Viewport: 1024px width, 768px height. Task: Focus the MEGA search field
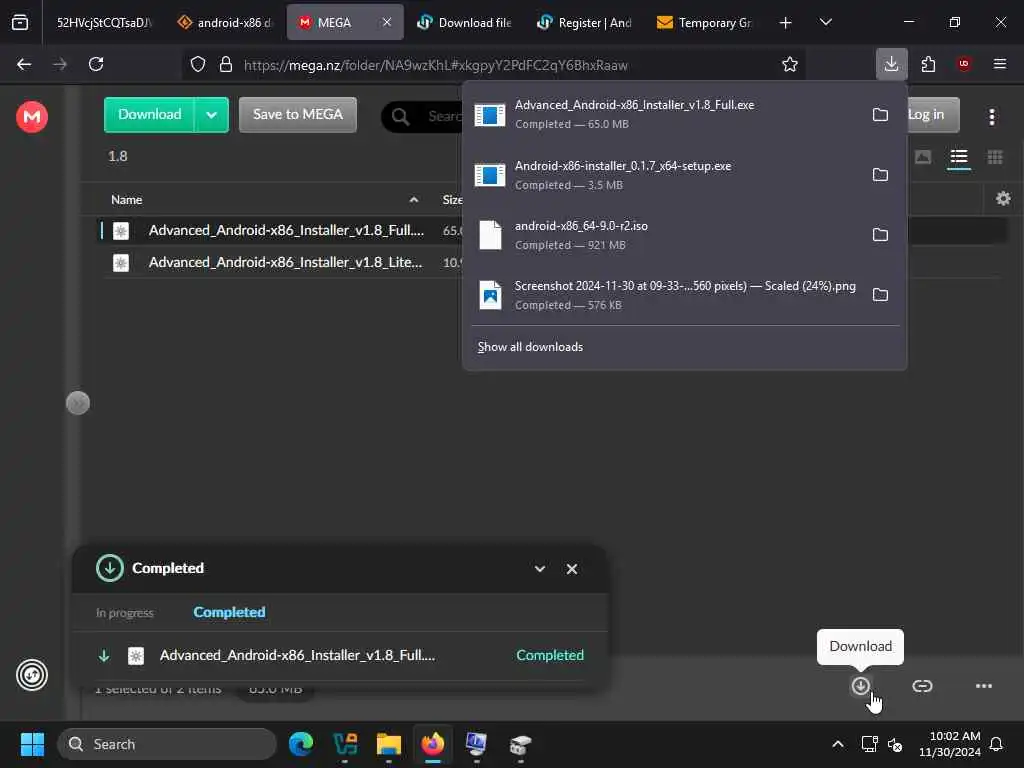click(423, 116)
